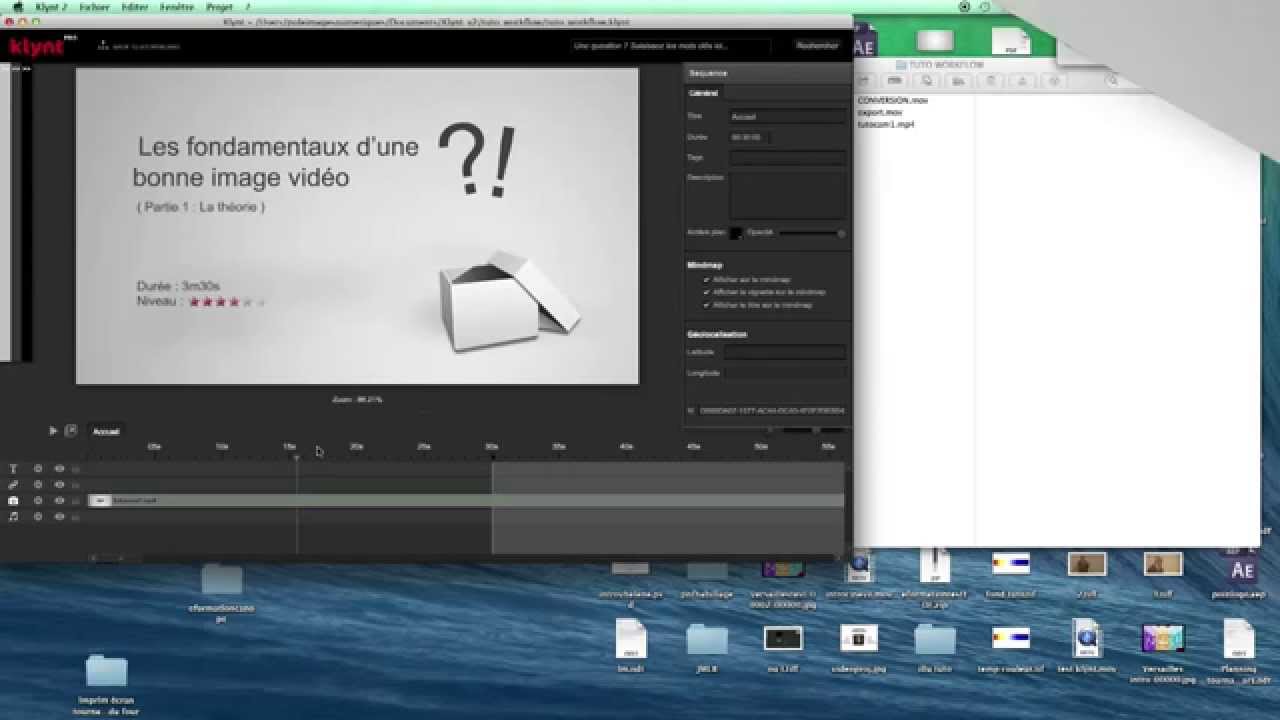This screenshot has height=720, width=1280.
Task: Open the Général tab in Séquence panel
Action: point(704,93)
